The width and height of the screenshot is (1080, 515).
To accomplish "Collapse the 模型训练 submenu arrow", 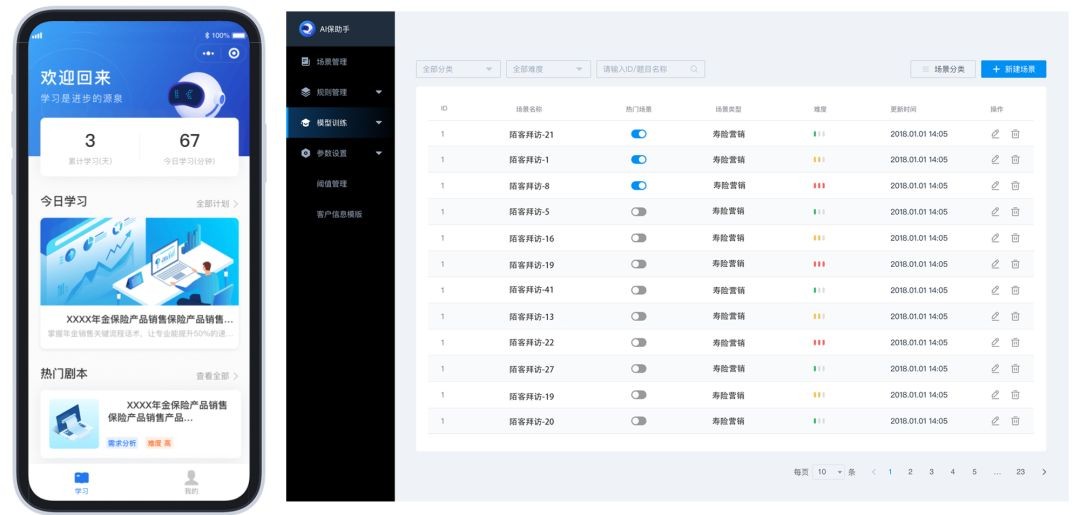I will (x=379, y=123).
